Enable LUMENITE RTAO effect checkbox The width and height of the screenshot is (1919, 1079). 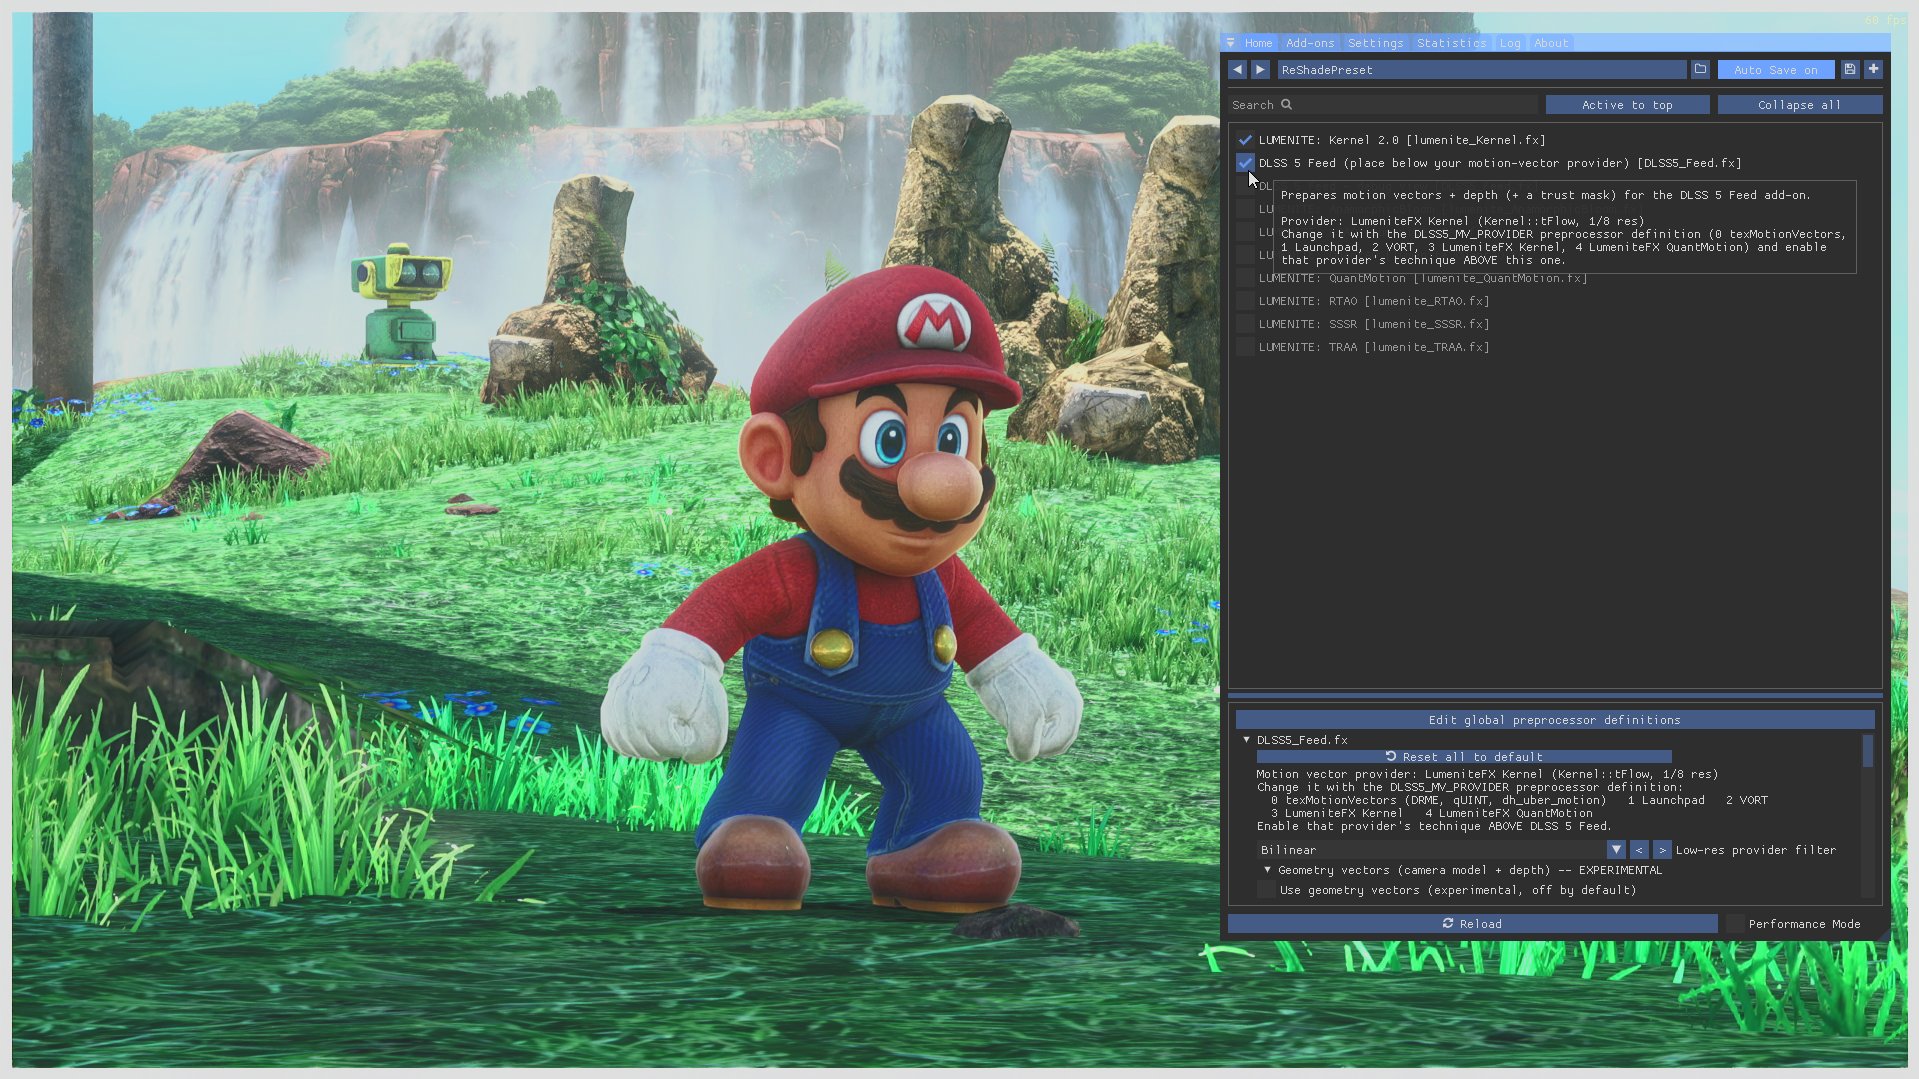1245,301
